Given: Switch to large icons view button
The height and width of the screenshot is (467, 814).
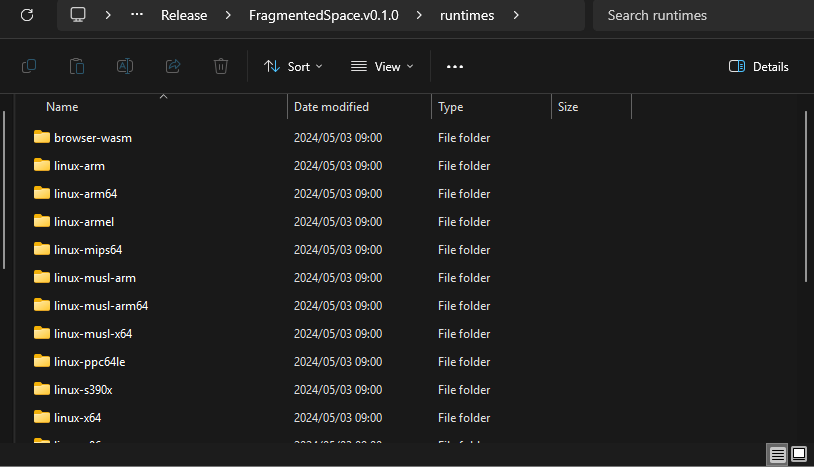Looking at the screenshot, I should tap(798, 454).
